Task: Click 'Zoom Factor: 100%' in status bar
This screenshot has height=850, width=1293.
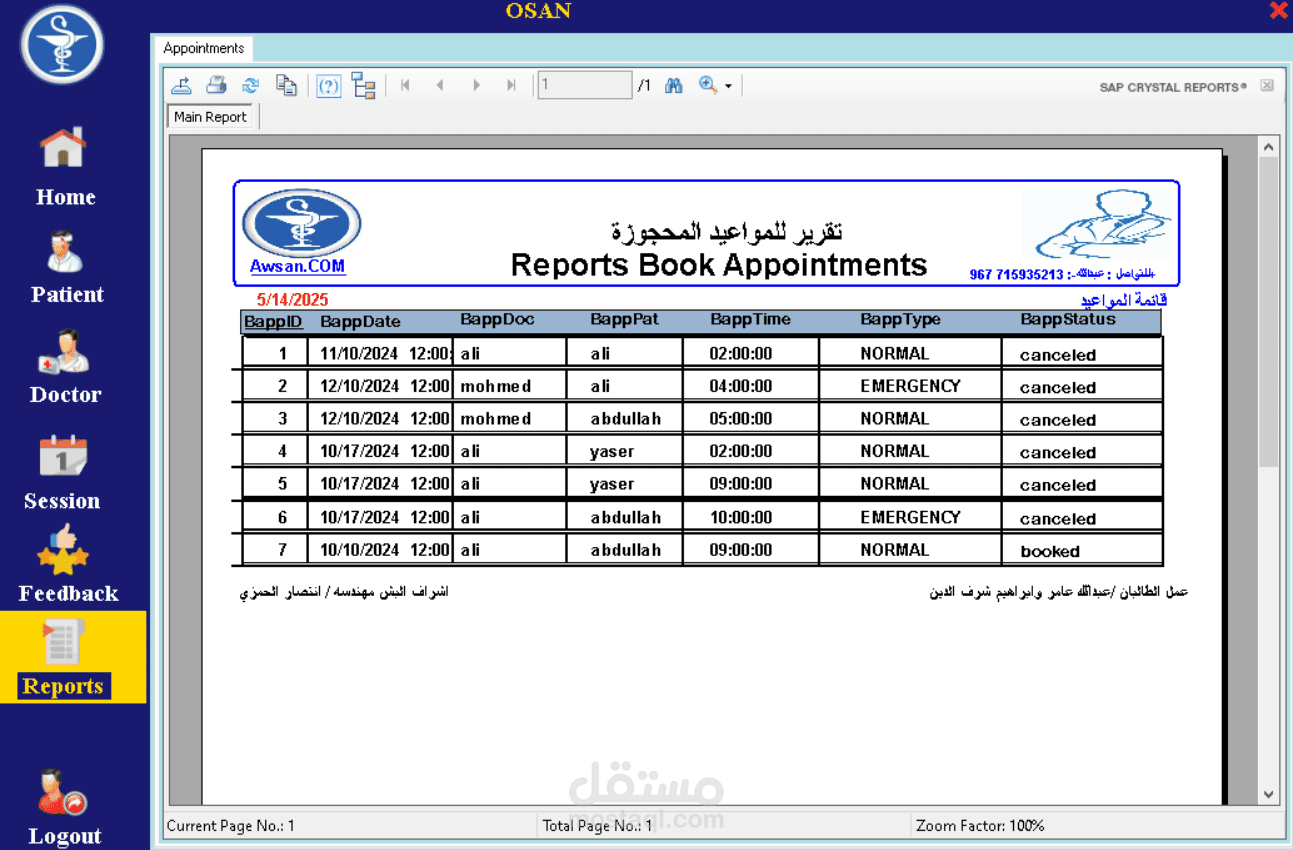Action: [x=980, y=826]
